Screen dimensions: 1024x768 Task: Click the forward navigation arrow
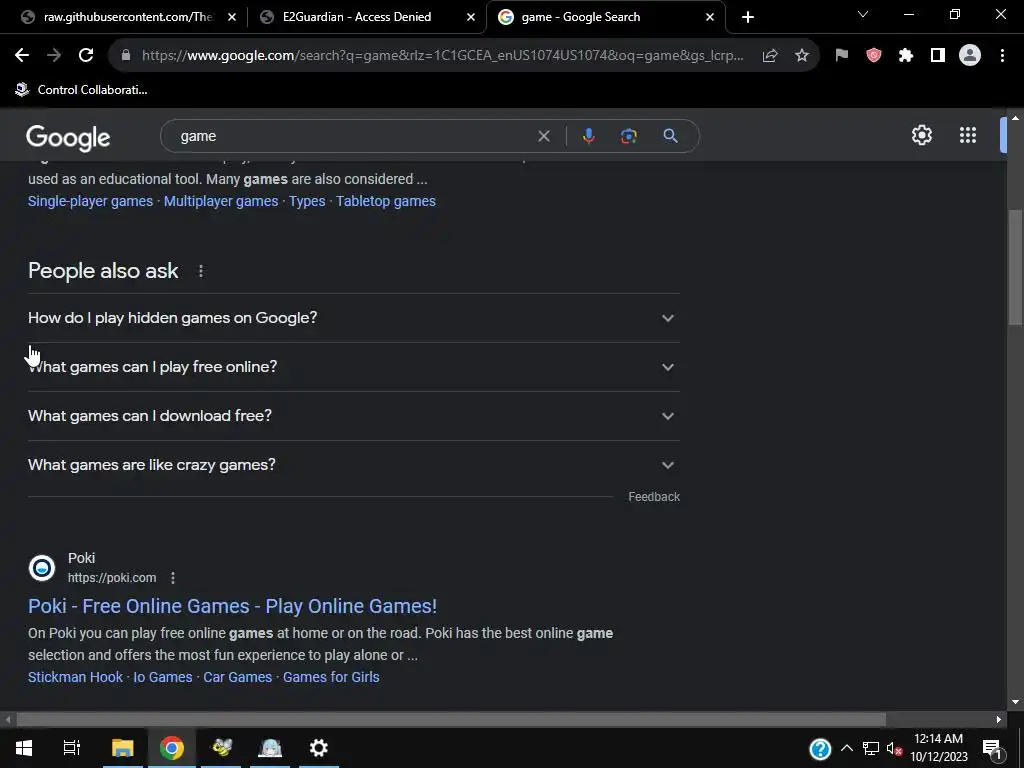(54, 56)
